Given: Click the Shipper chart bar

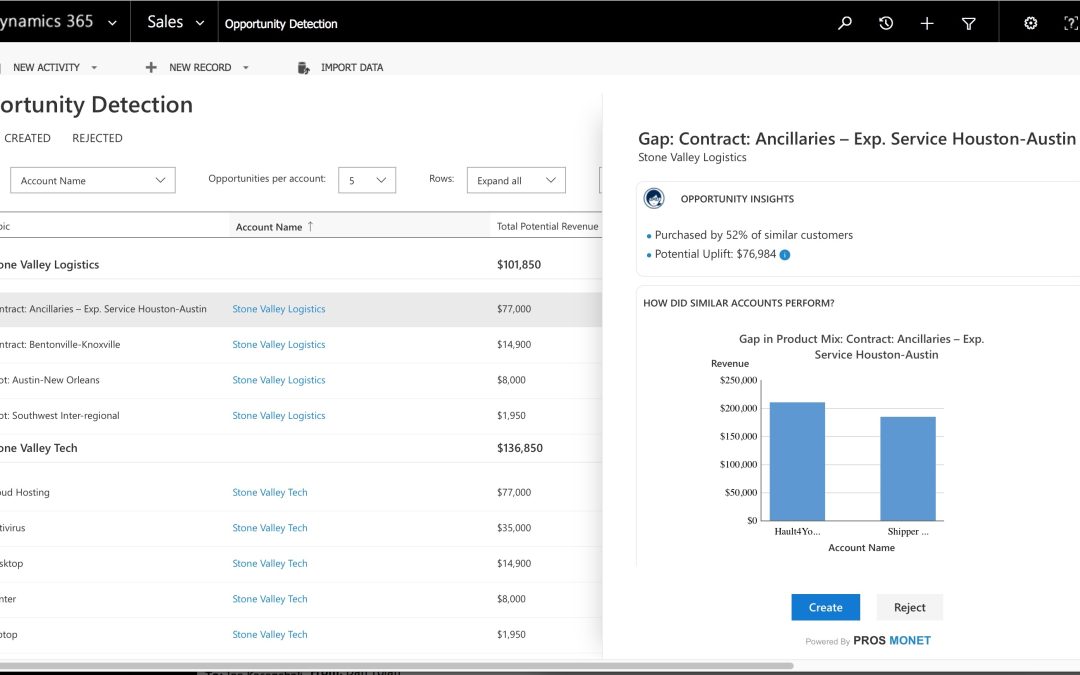Looking at the screenshot, I should pos(908,468).
